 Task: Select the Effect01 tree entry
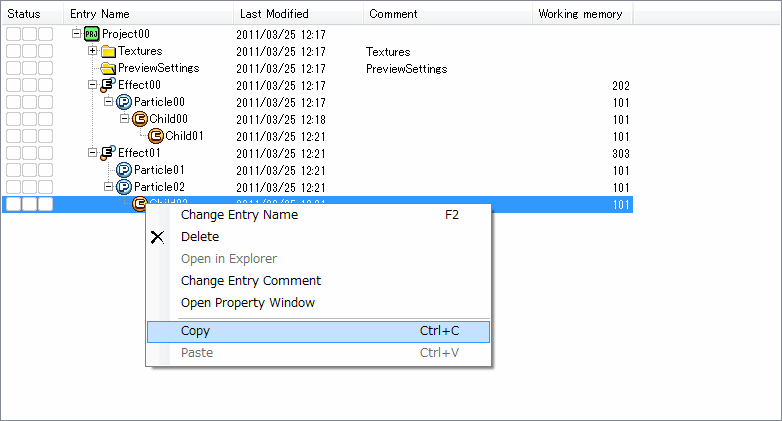pyautogui.click(x=139, y=153)
